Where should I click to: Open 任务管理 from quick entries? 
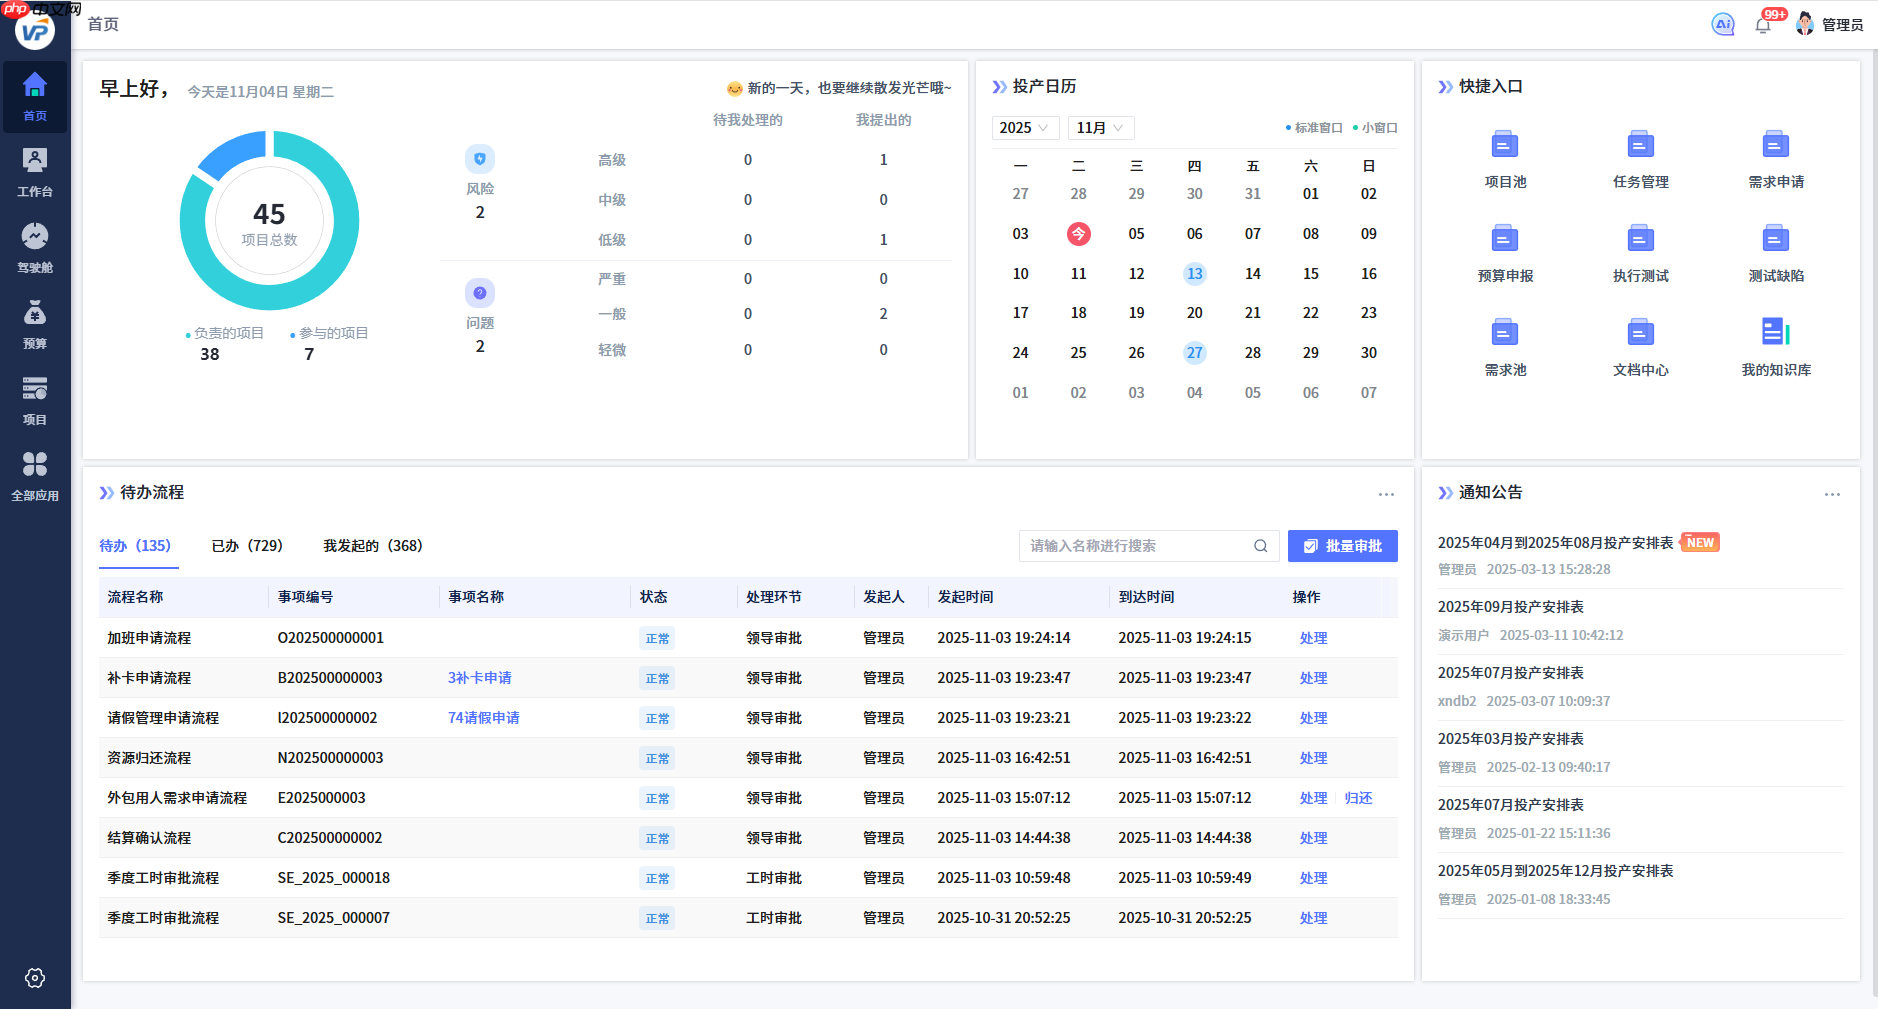click(1639, 146)
